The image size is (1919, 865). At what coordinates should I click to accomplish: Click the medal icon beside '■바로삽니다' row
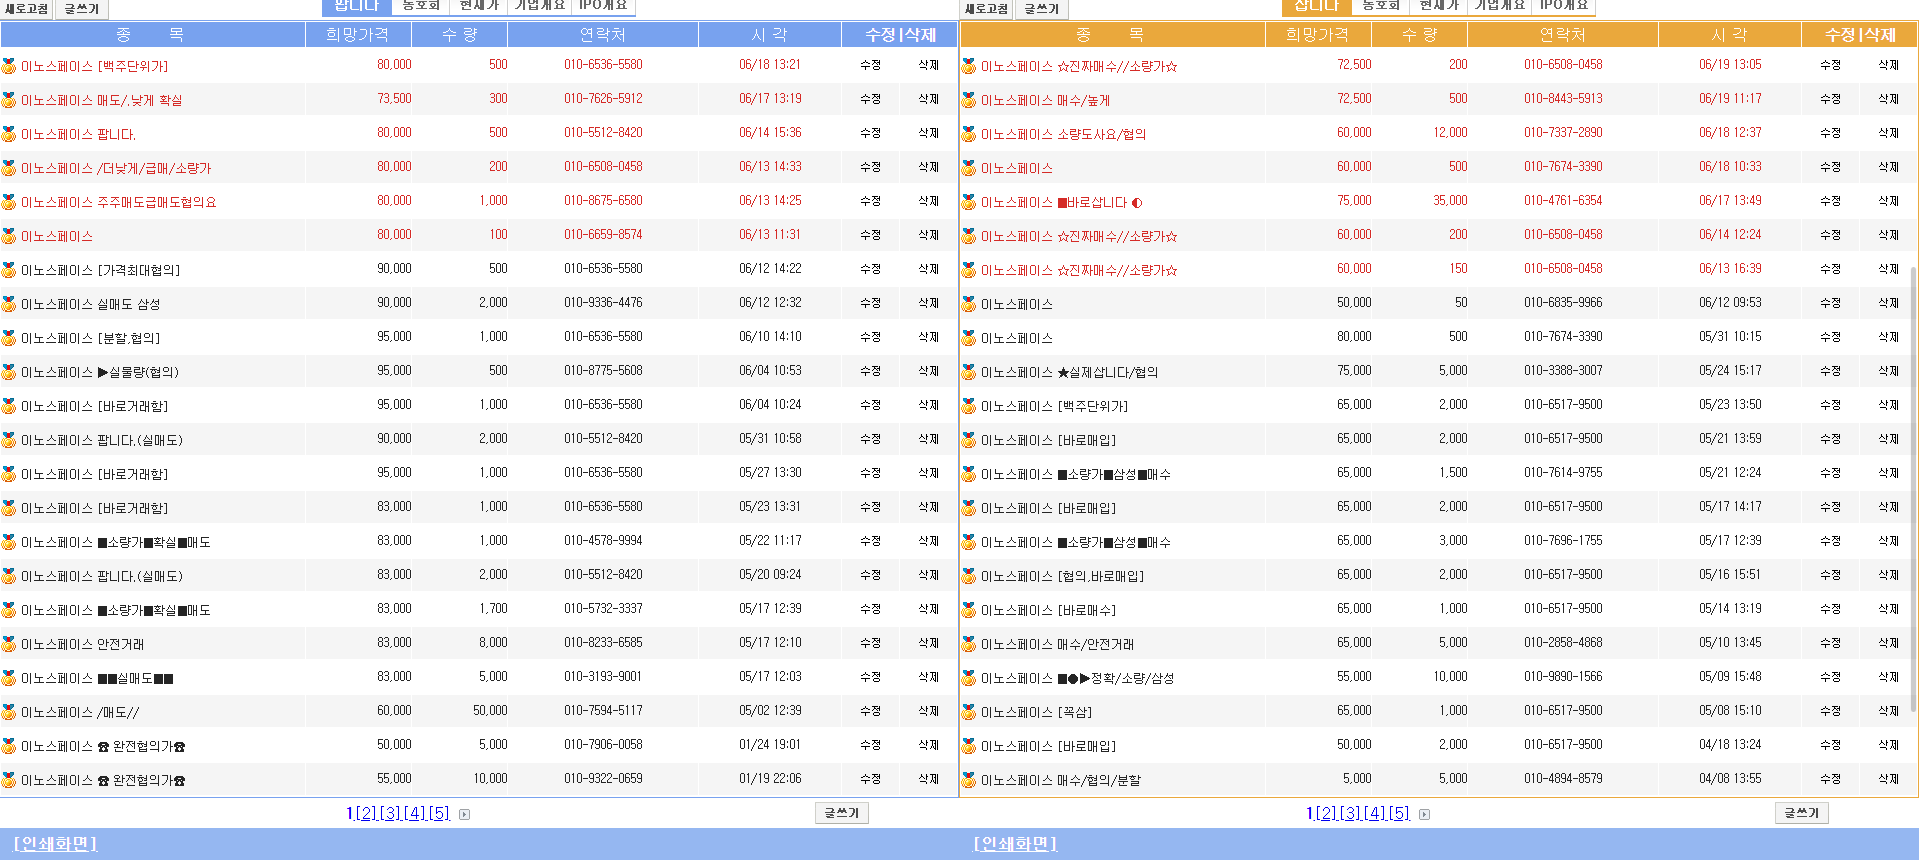tap(969, 202)
